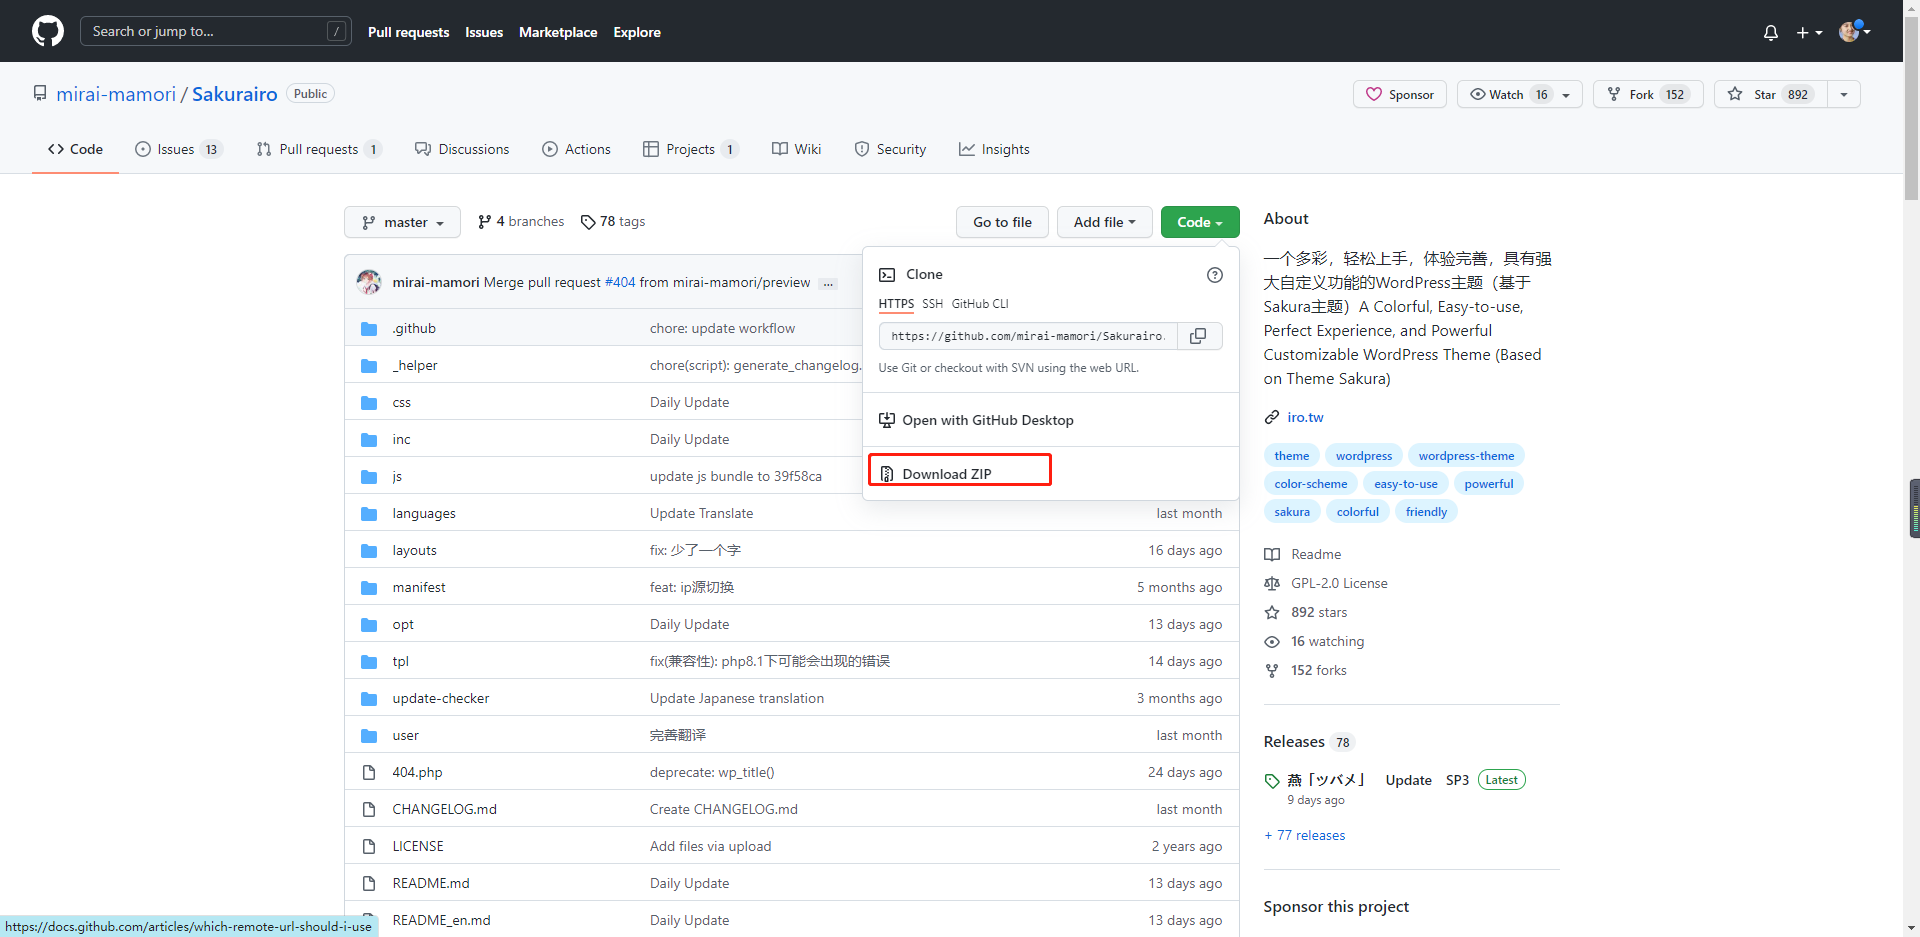Open Explore in top navigation
1920x937 pixels.
pyautogui.click(x=637, y=32)
